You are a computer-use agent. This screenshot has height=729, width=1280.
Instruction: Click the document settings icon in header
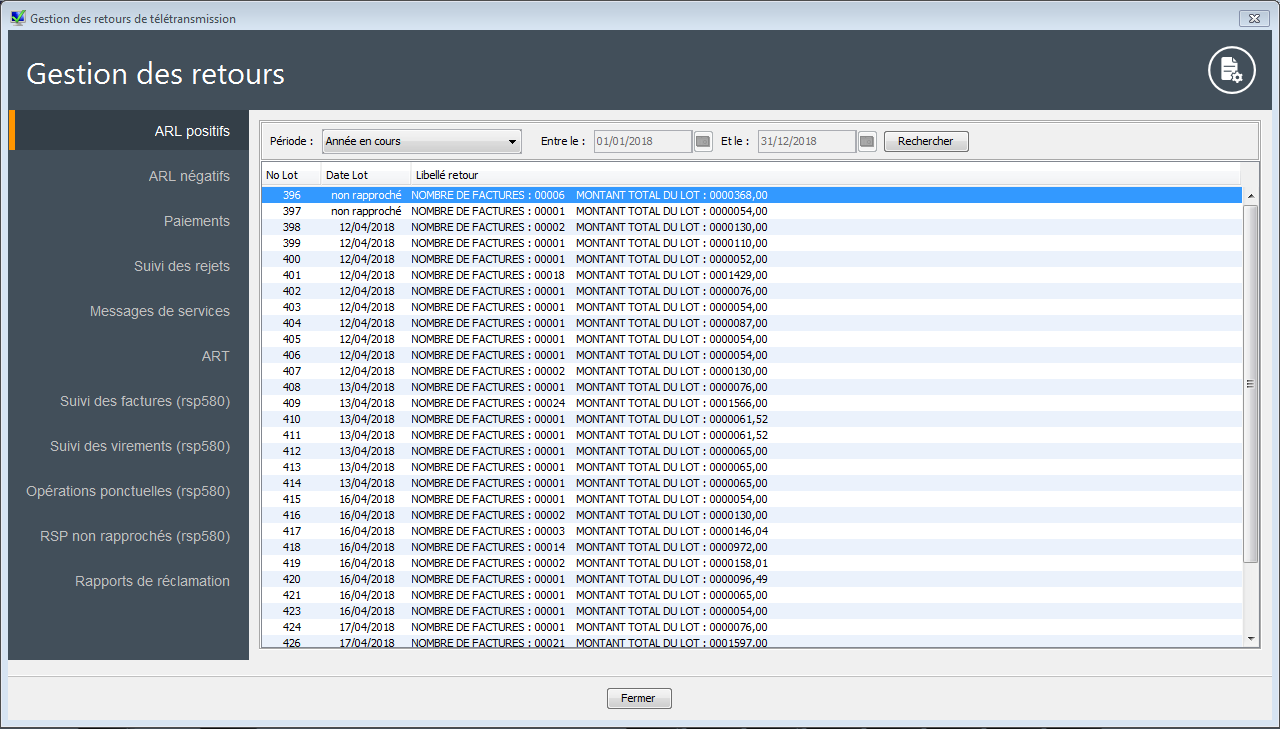click(x=1231, y=71)
